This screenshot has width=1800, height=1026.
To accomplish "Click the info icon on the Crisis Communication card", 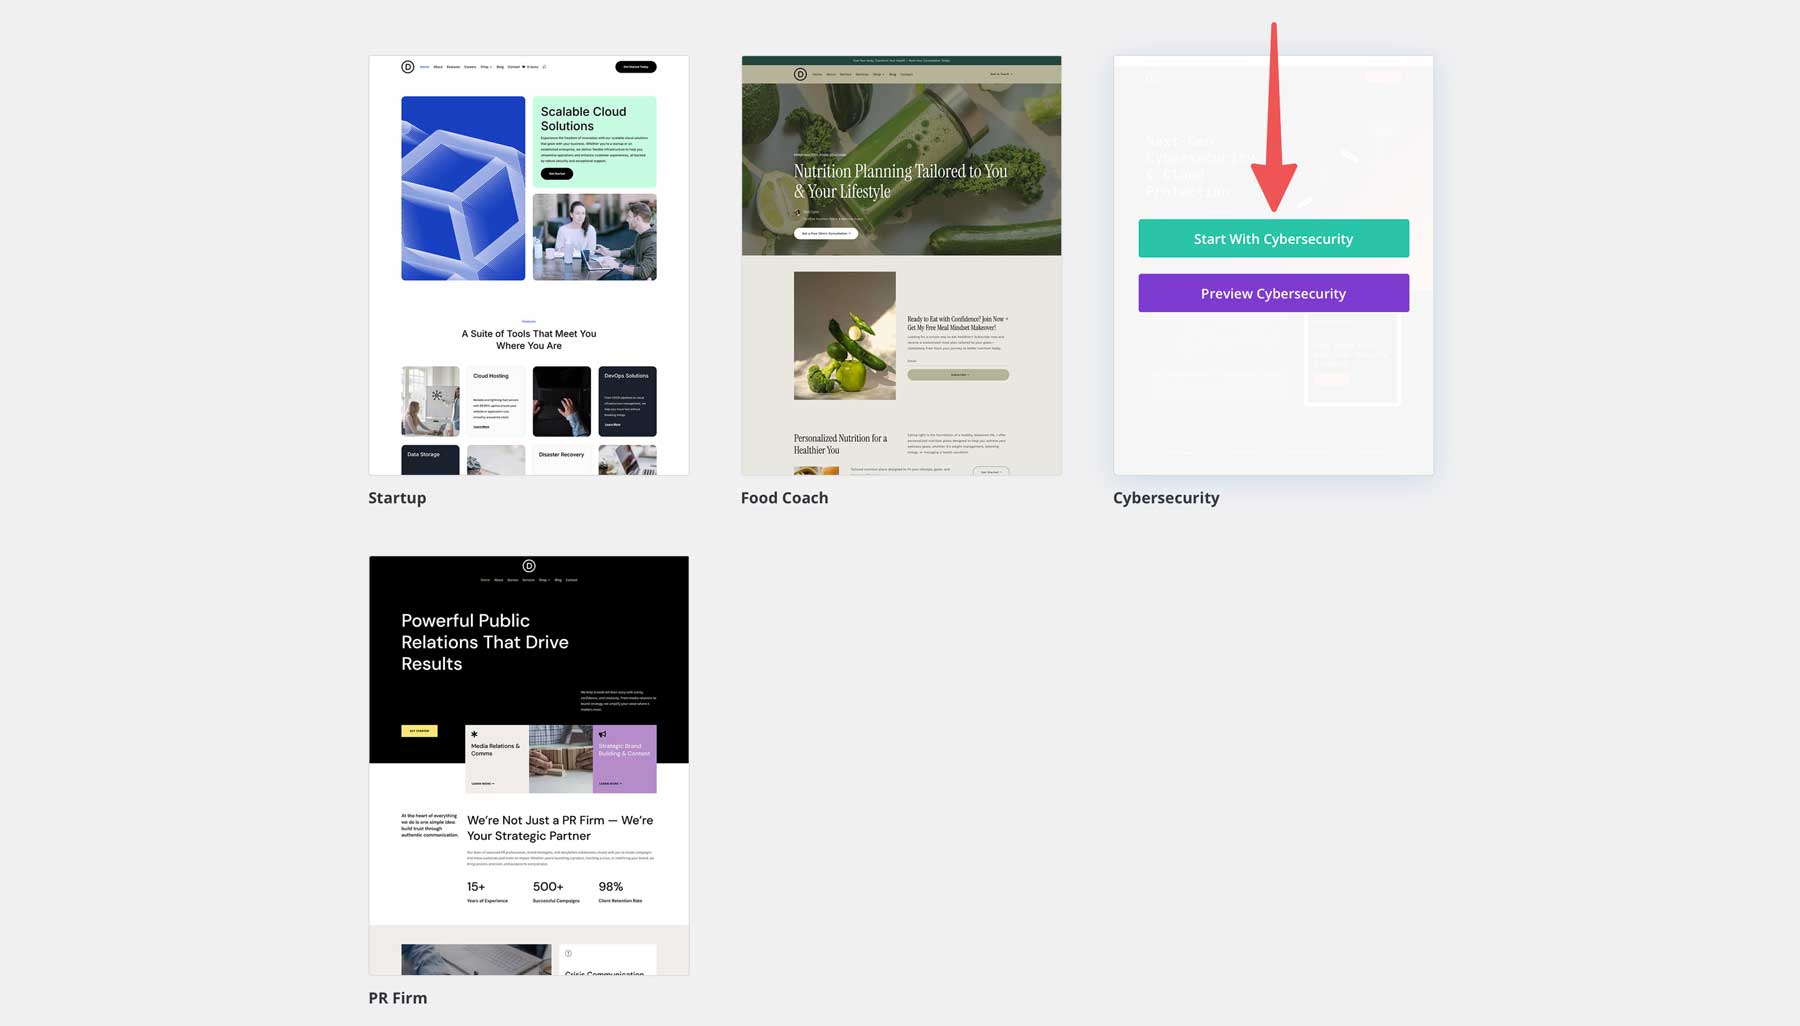I will pyautogui.click(x=567, y=955).
